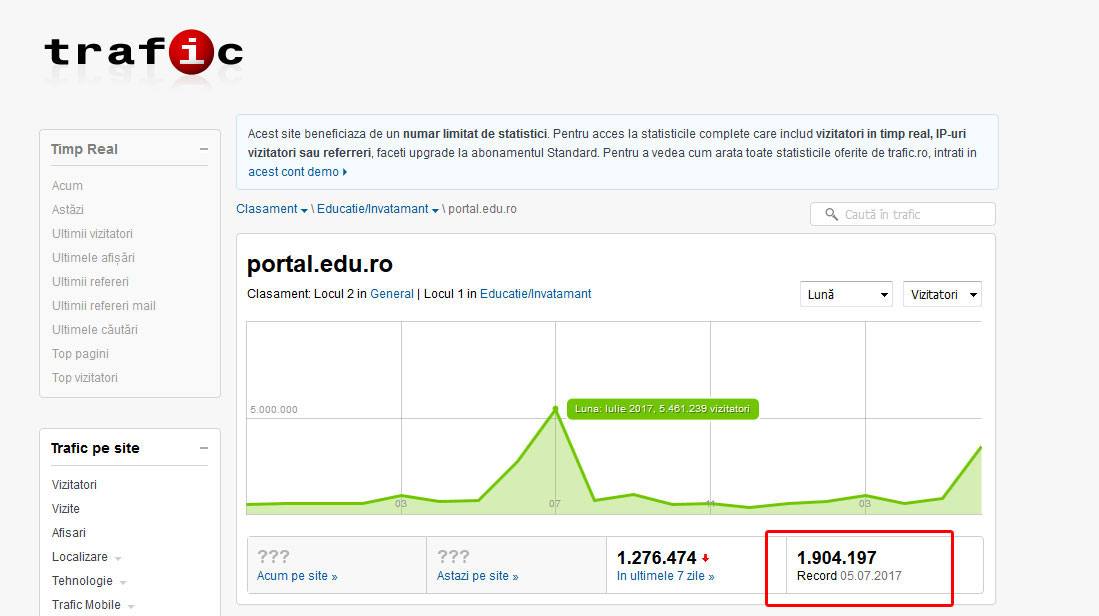The width and height of the screenshot is (1099, 616).
Task: Open the Vizitatori metric dropdown
Action: point(941,295)
